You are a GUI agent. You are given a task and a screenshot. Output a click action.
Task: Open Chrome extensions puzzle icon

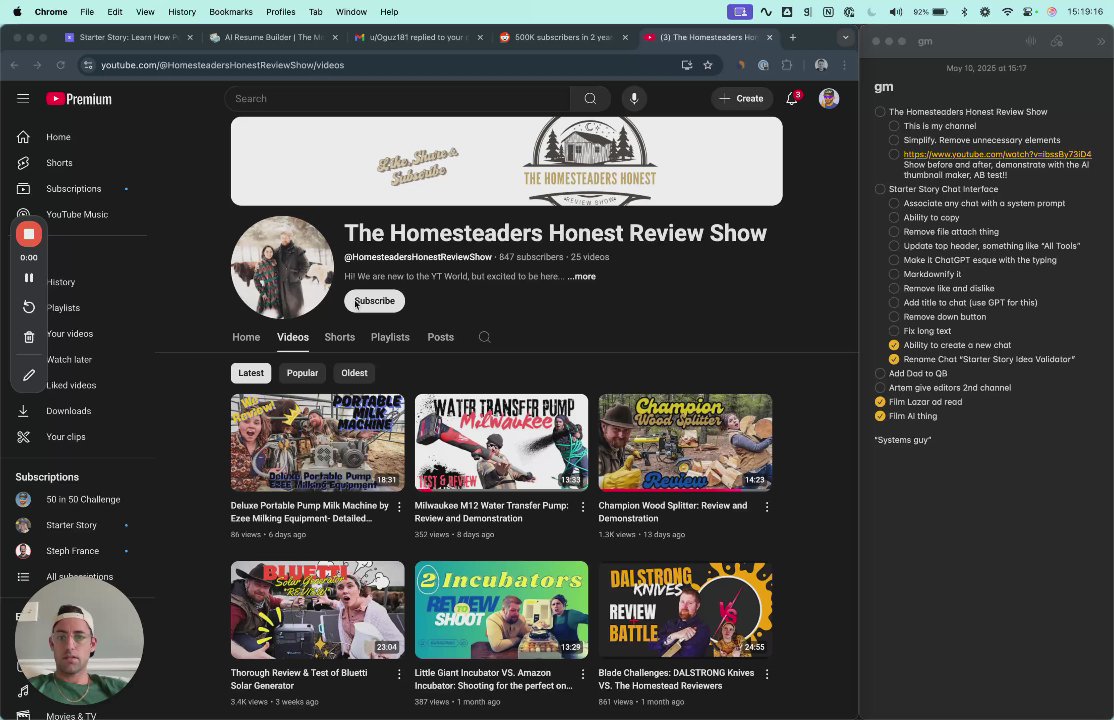(x=786, y=65)
